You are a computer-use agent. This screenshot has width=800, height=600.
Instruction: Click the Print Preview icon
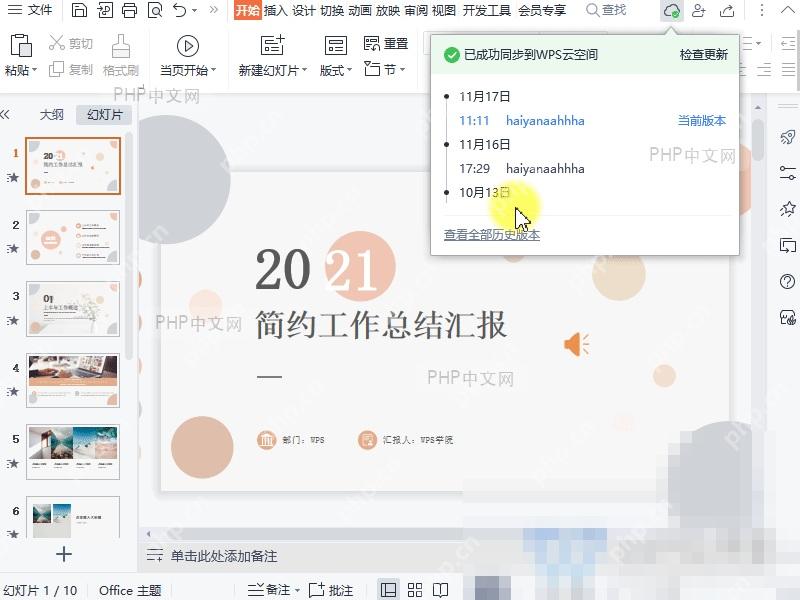(155, 10)
